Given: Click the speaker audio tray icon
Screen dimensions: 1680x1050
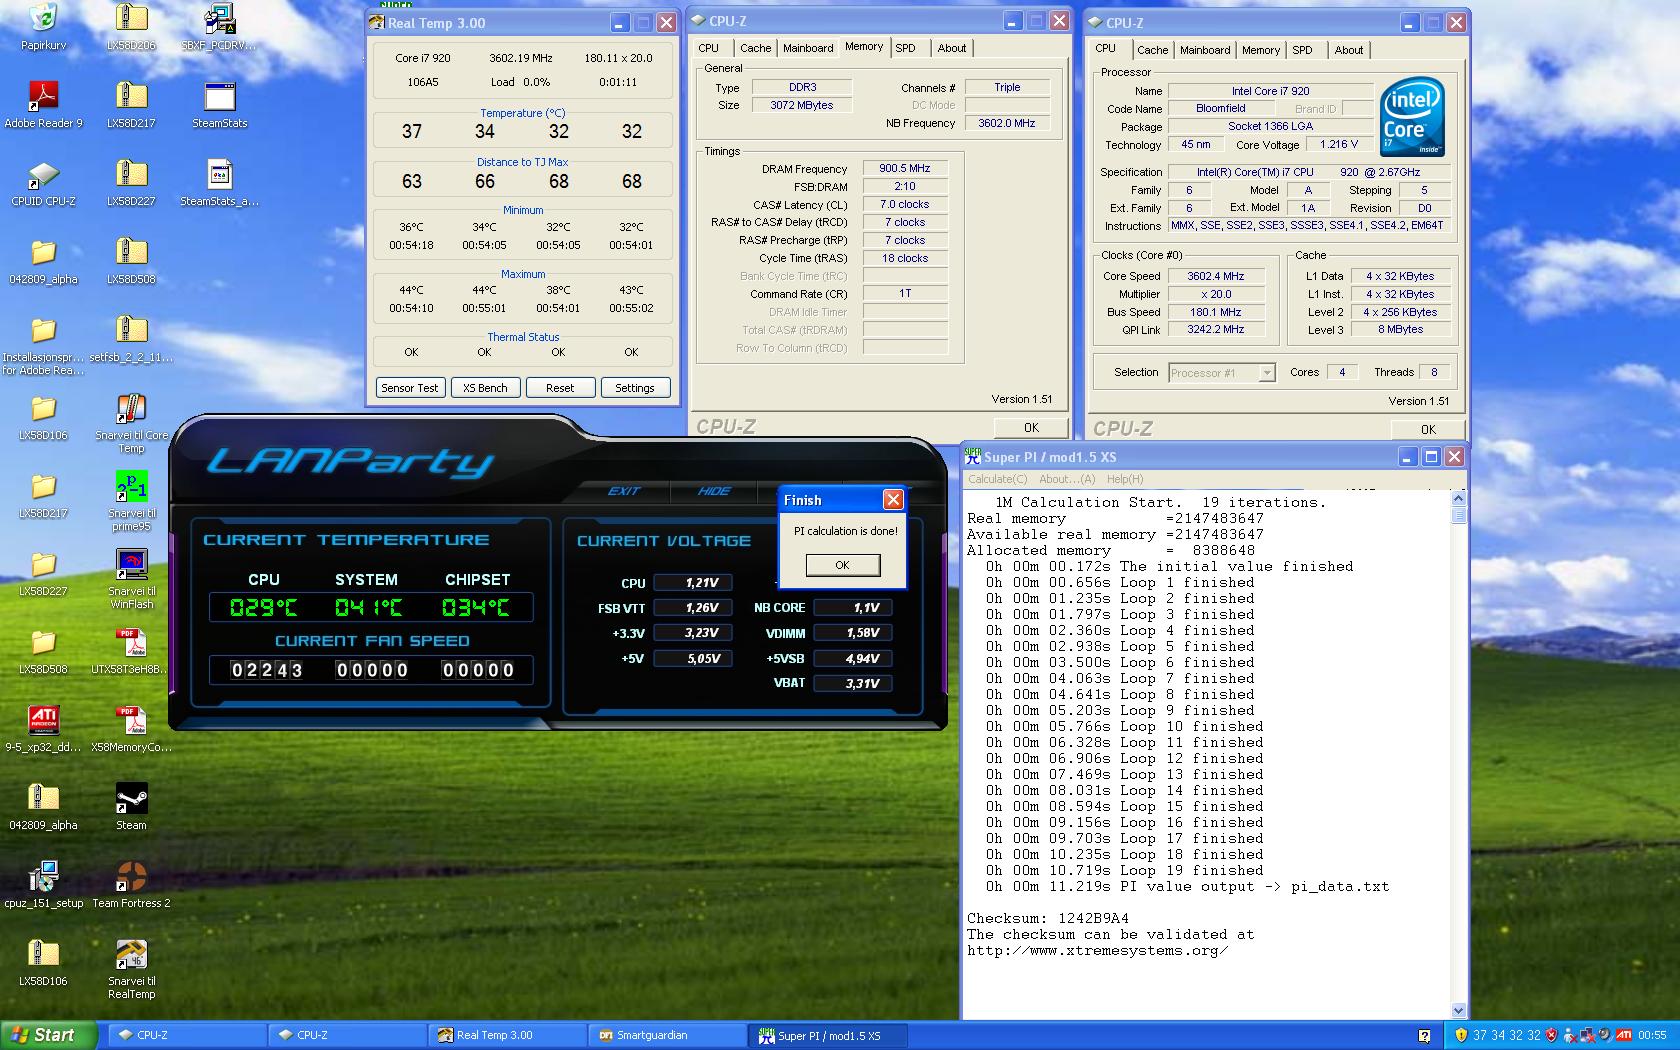Looking at the screenshot, I should [x=1606, y=1035].
